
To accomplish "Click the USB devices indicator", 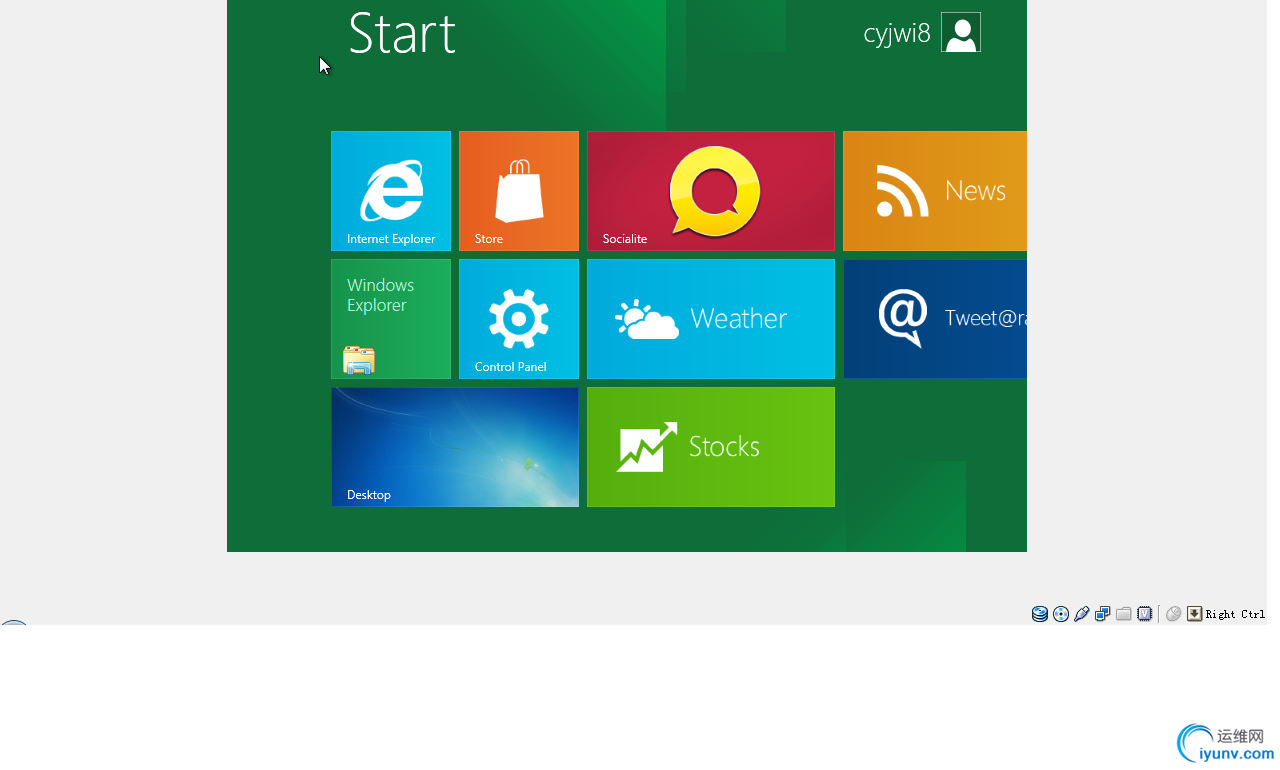I will coord(1082,614).
